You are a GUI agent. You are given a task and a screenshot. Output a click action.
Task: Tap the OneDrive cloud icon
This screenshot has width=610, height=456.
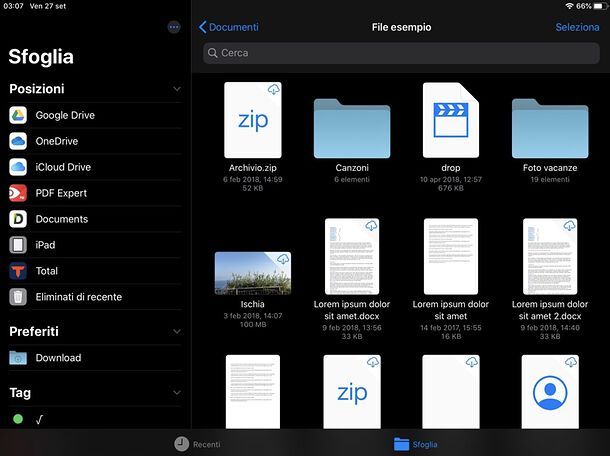coord(18,141)
